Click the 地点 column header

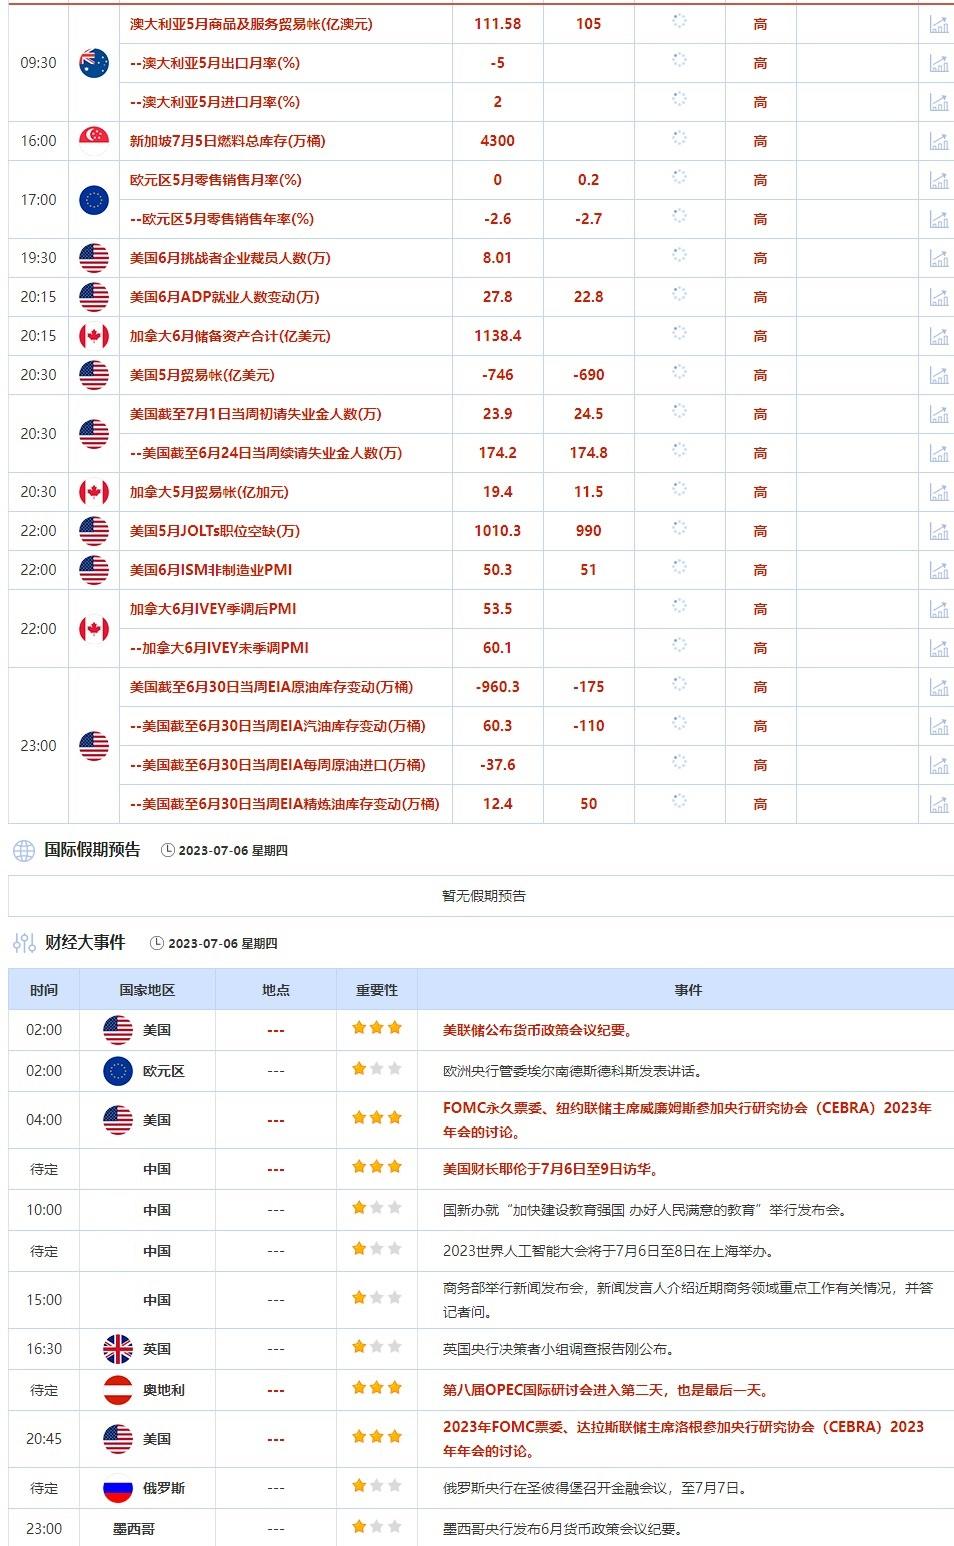276,990
